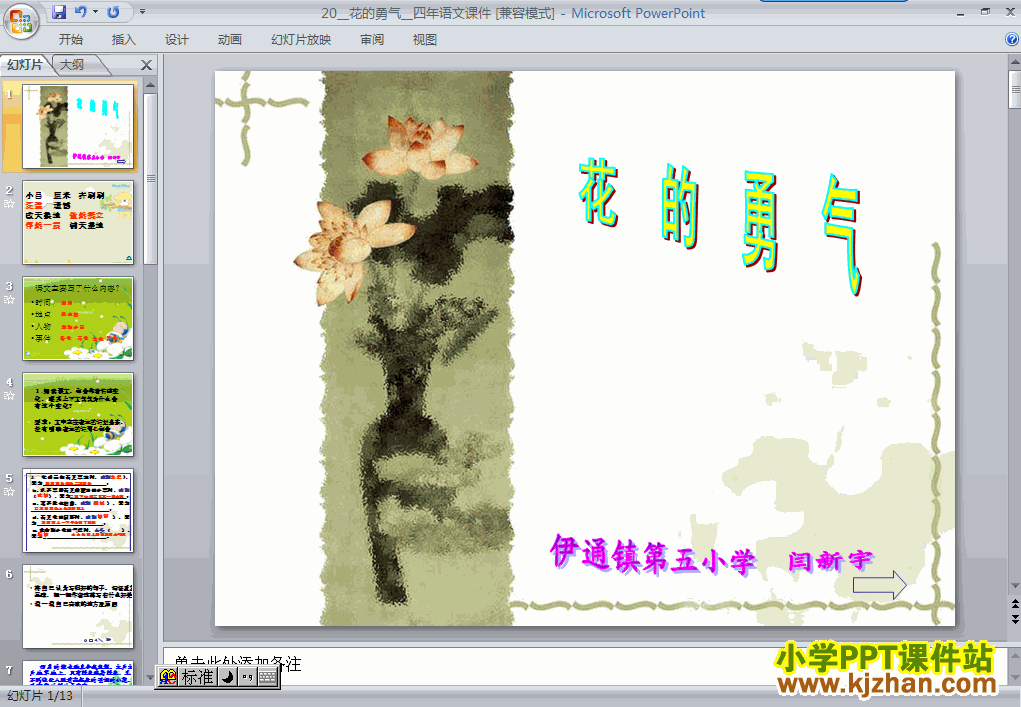Show the 幻灯片 thumbnails pane tab
The height and width of the screenshot is (707, 1021).
click(25, 64)
